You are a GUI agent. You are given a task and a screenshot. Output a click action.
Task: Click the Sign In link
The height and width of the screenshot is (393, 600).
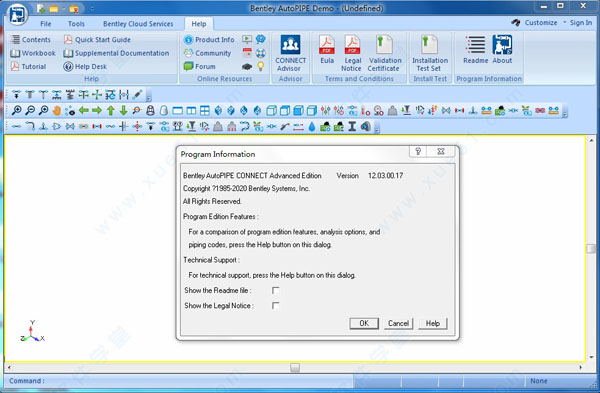point(580,23)
